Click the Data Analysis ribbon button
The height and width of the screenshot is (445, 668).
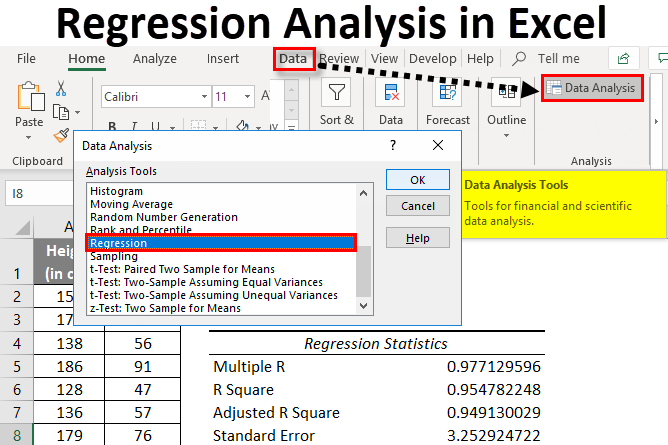(589, 88)
